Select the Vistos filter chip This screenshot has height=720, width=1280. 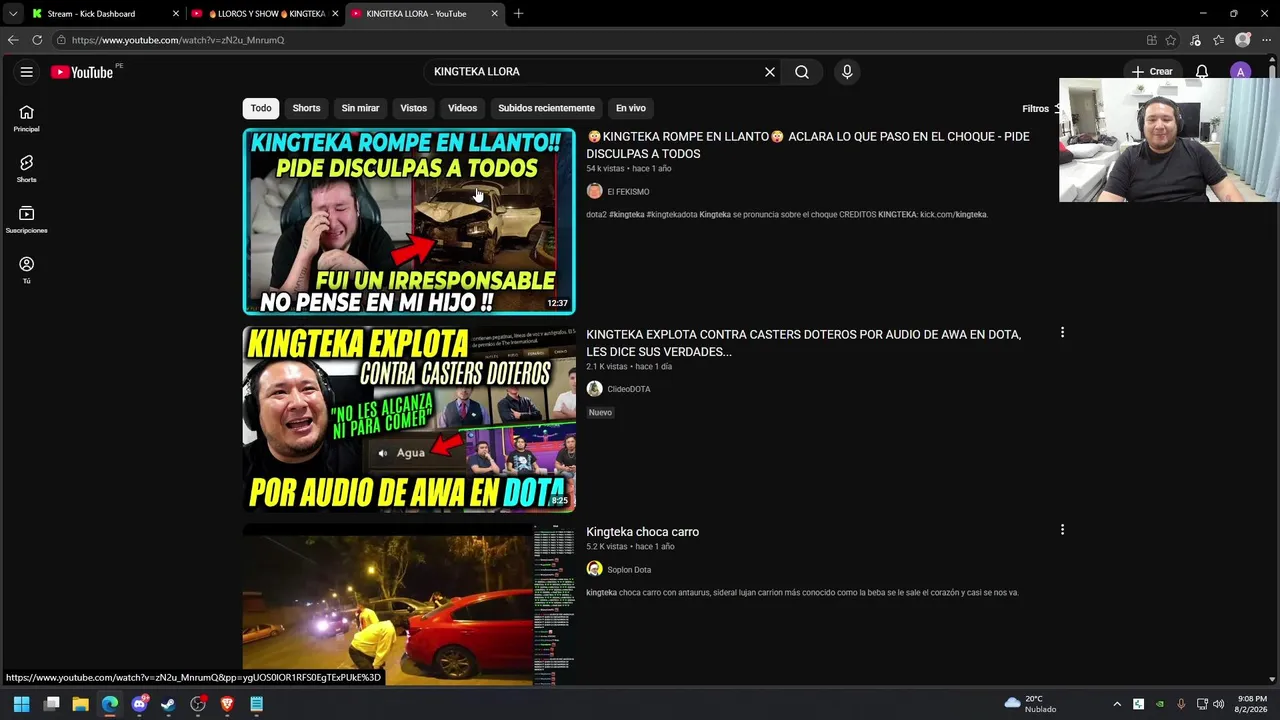pyautogui.click(x=414, y=108)
